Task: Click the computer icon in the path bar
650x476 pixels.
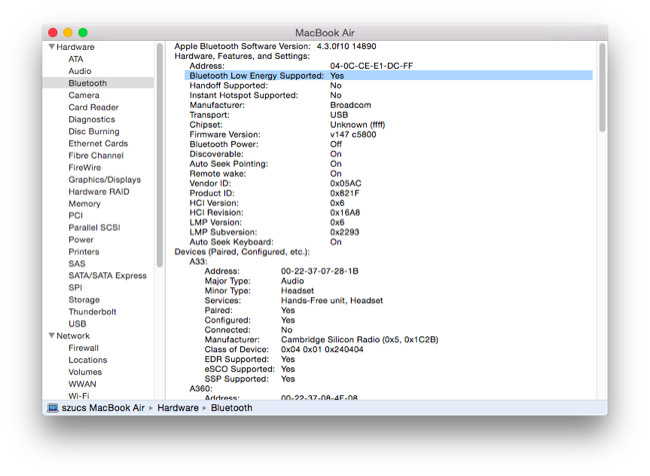Action: coord(53,408)
